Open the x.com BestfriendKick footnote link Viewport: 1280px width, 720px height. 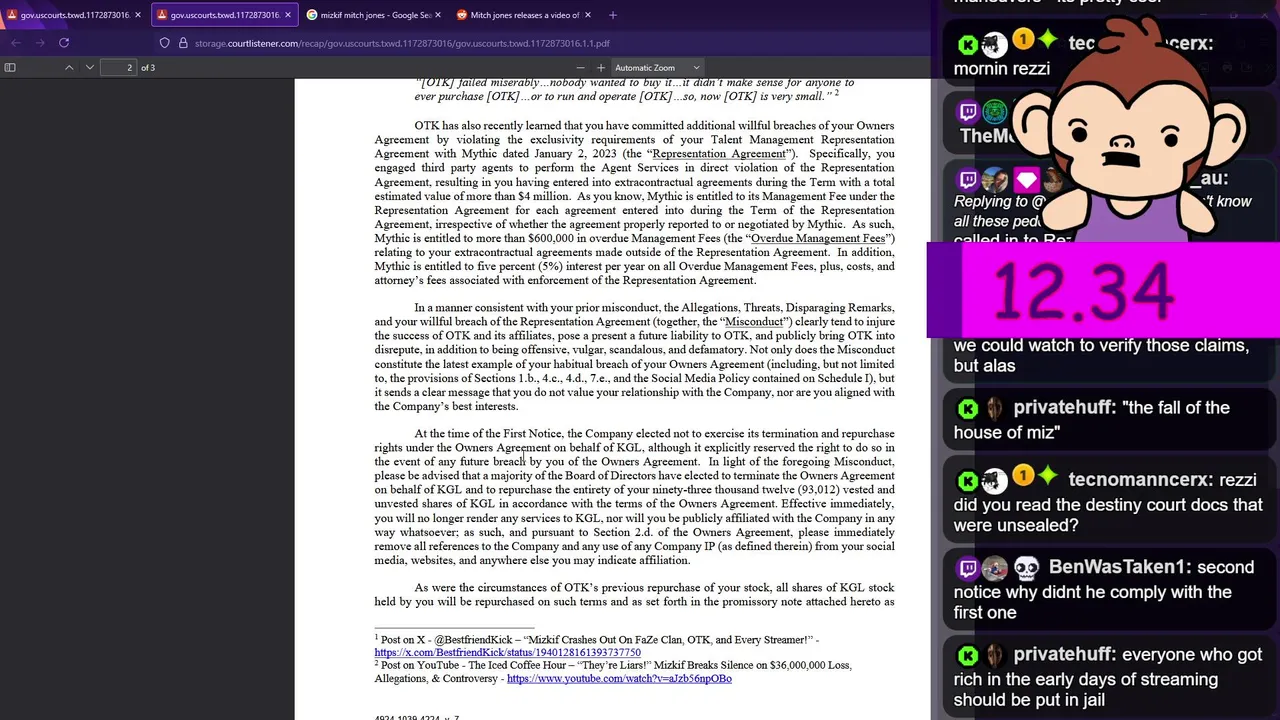pos(508,653)
